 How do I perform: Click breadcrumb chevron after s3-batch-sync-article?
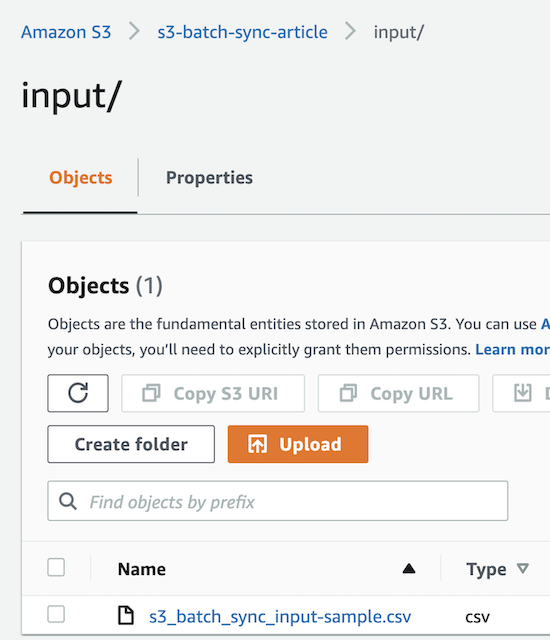tap(350, 31)
